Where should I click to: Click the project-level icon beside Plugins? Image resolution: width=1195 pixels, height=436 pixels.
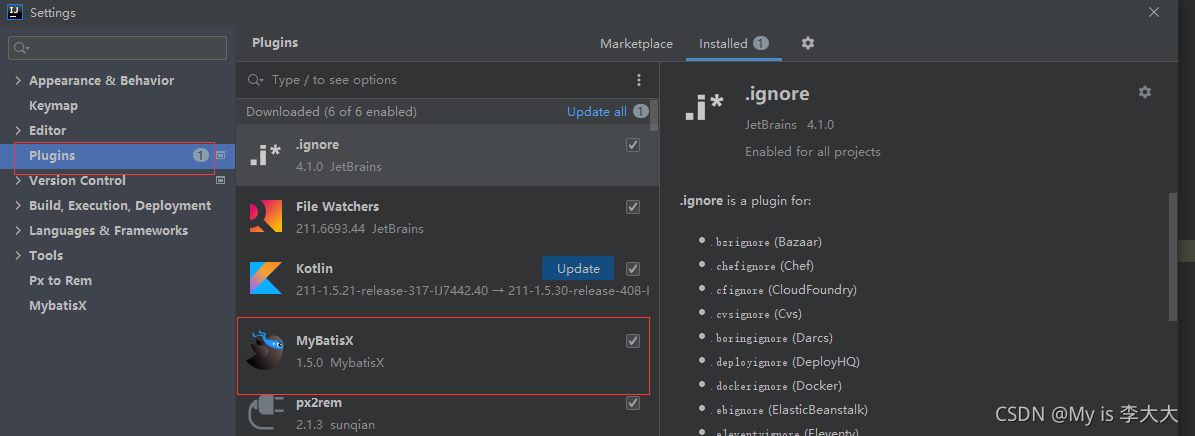point(221,155)
